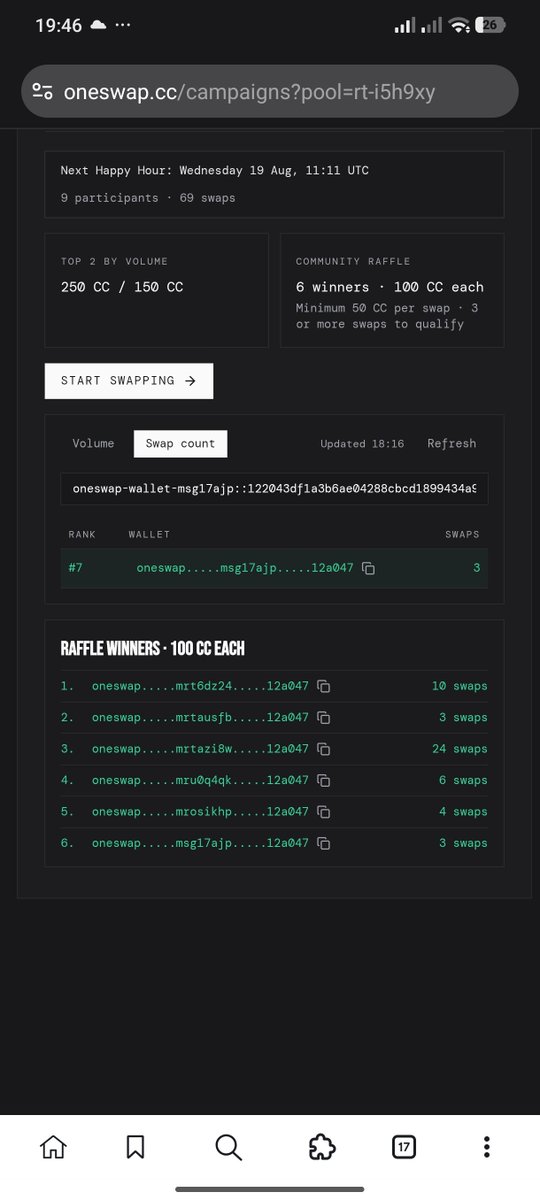Click the SWAPS column header

(x=462, y=535)
